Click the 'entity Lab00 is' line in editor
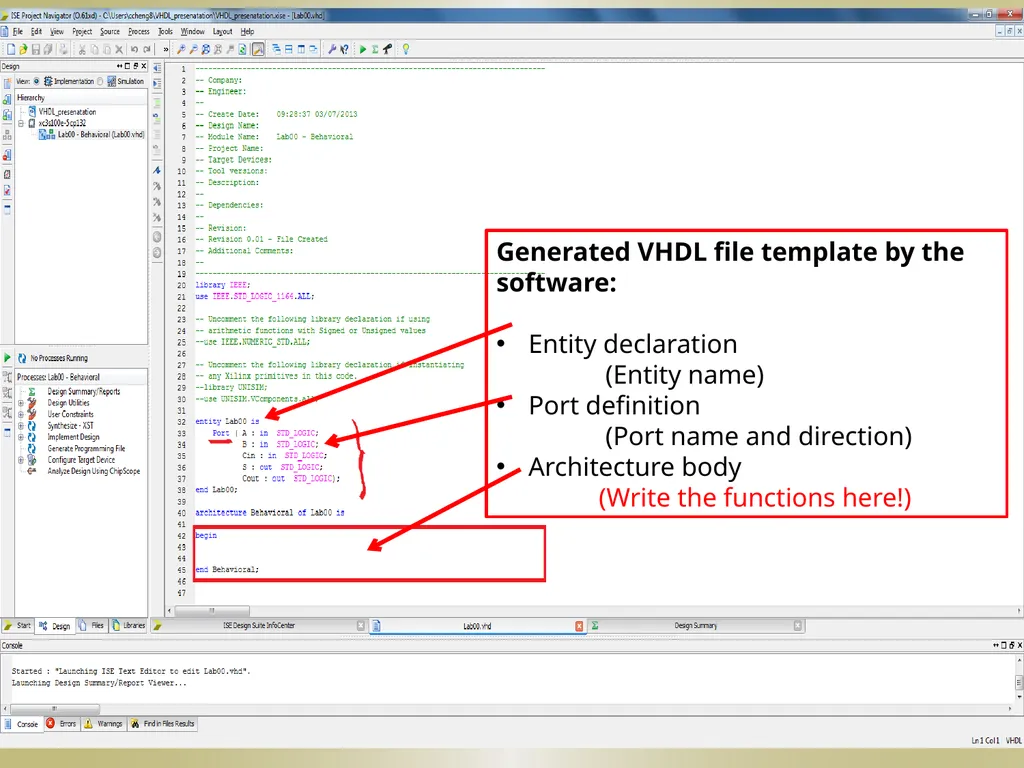 pyautogui.click(x=227, y=422)
